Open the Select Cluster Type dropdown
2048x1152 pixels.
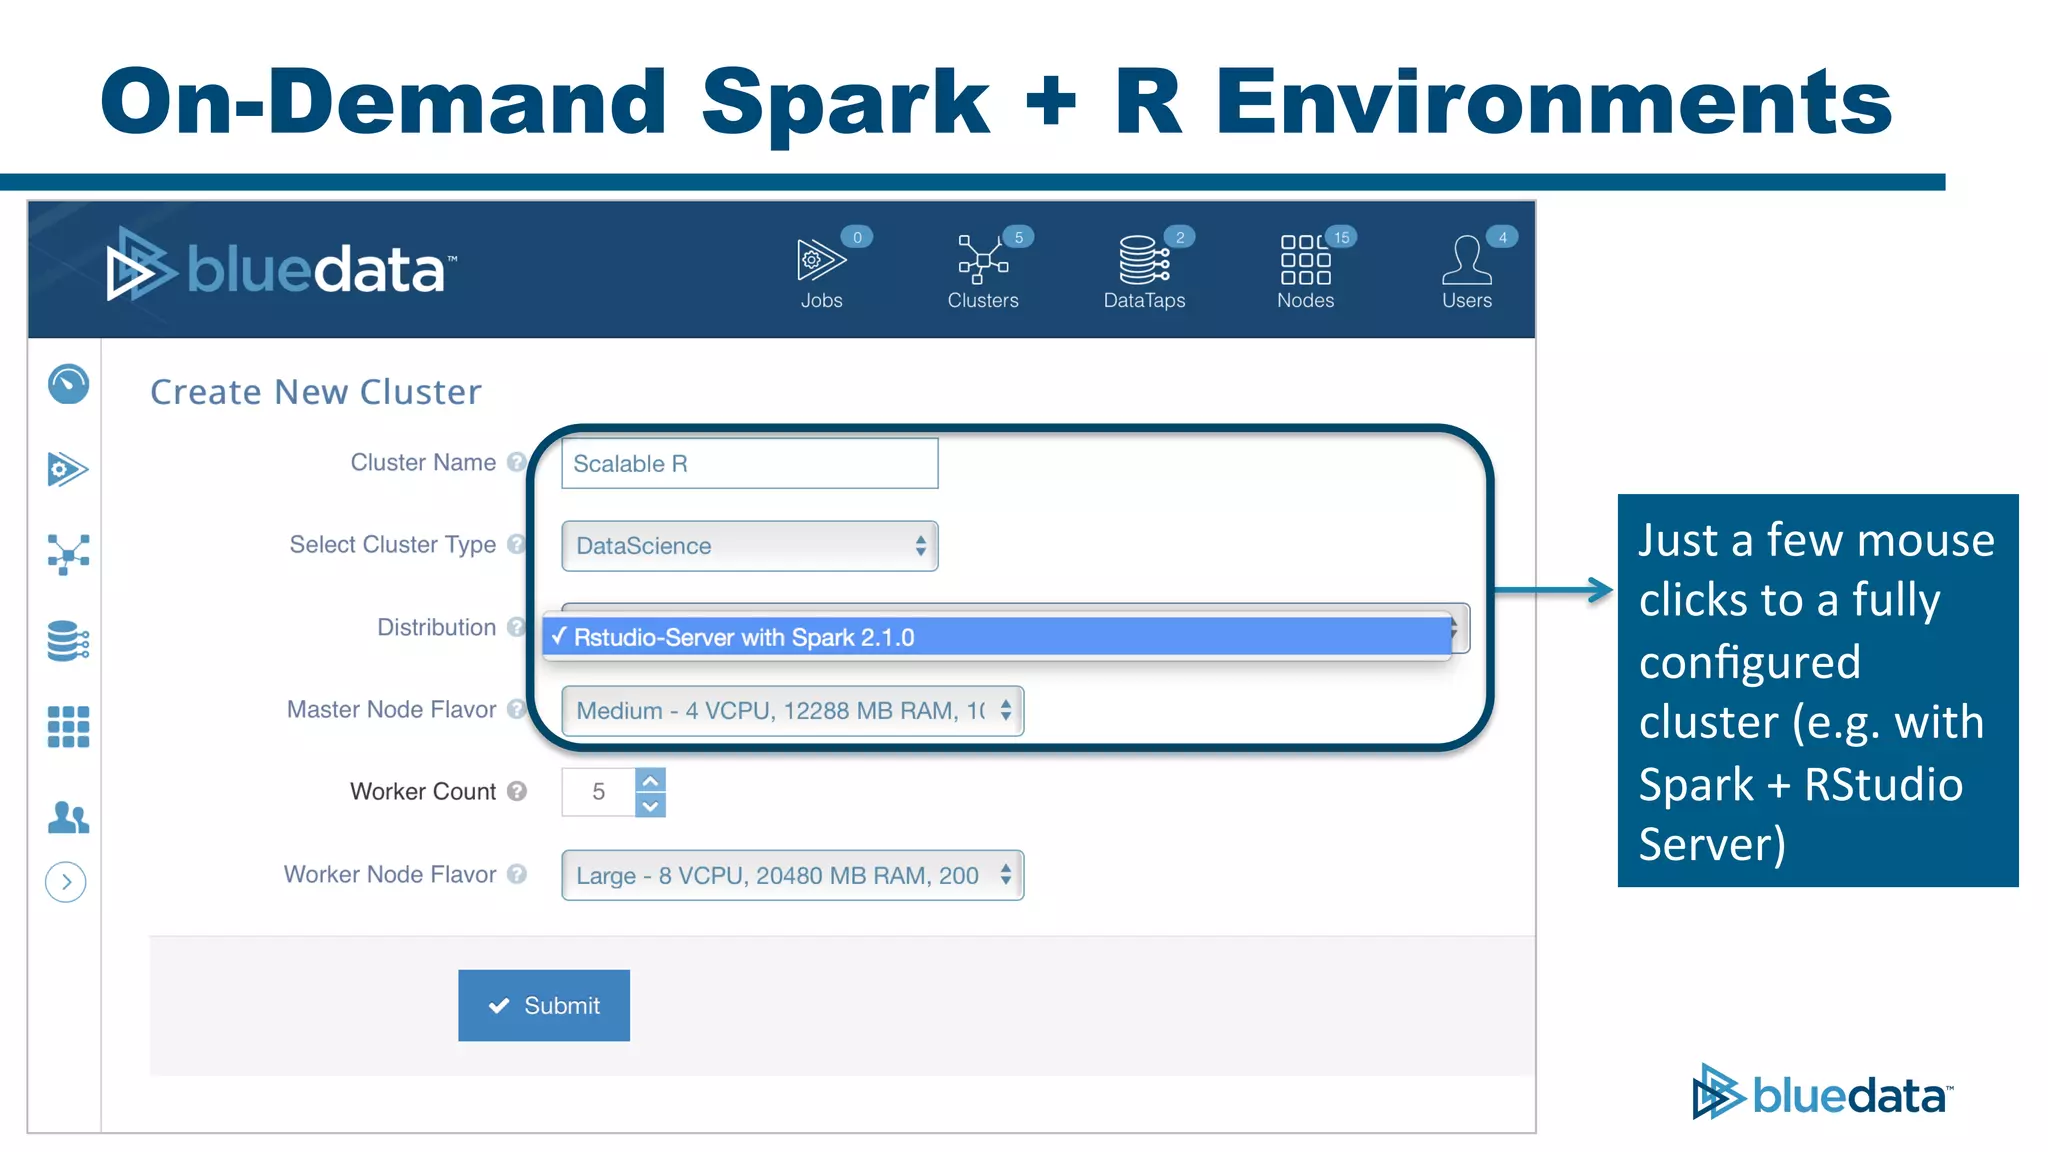pyautogui.click(x=749, y=546)
